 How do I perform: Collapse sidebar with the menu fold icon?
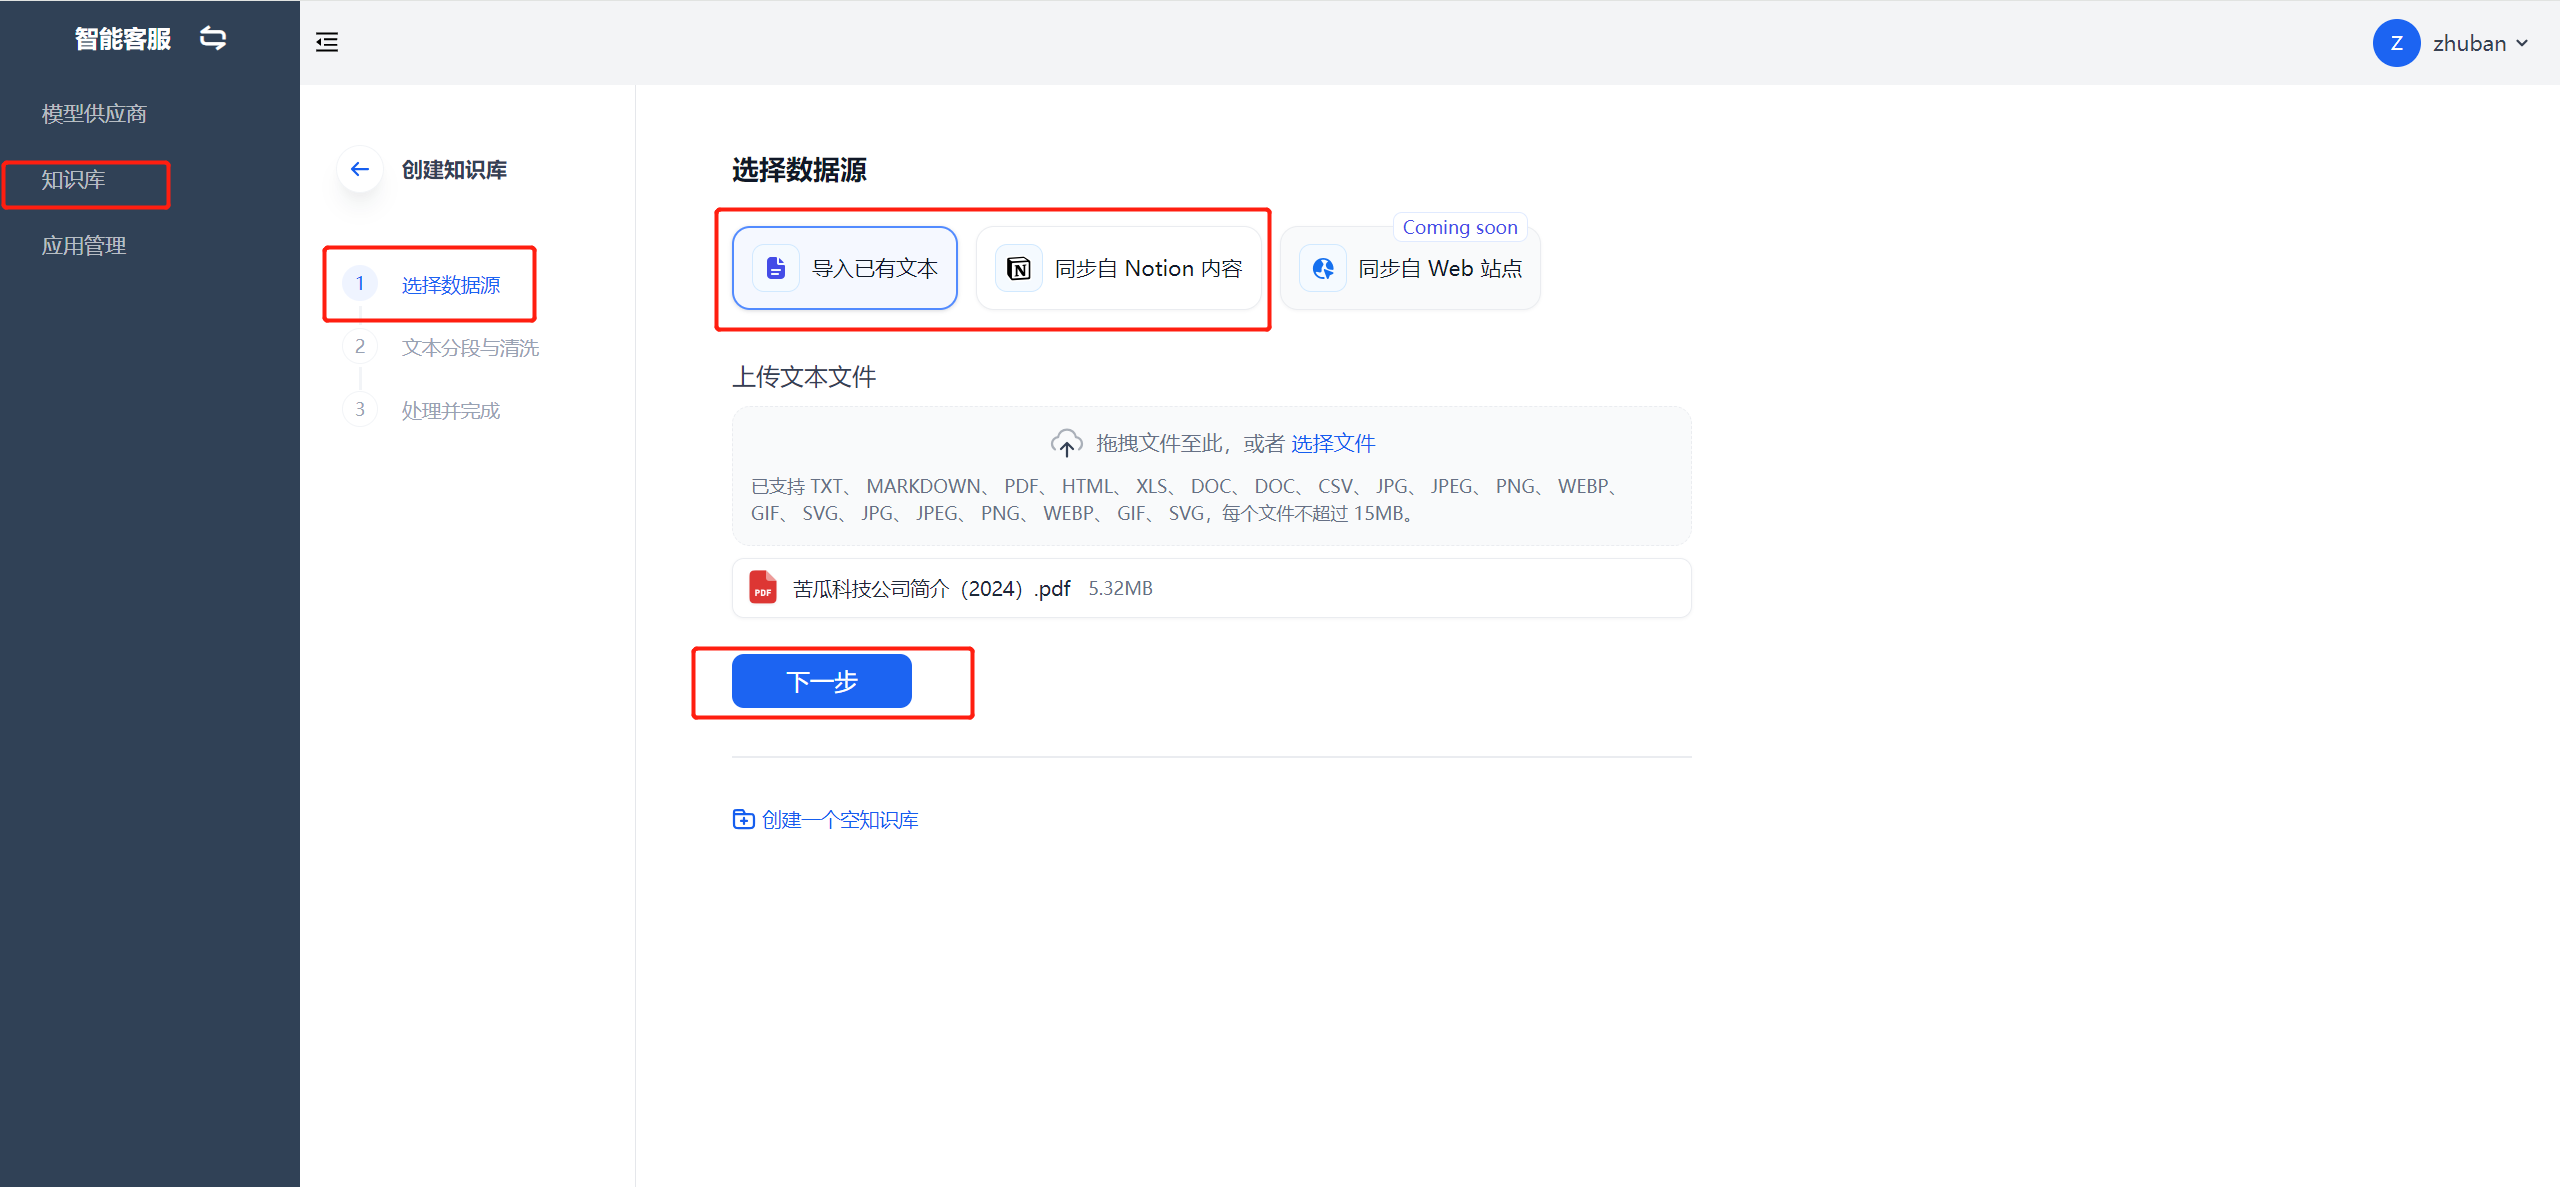click(327, 42)
